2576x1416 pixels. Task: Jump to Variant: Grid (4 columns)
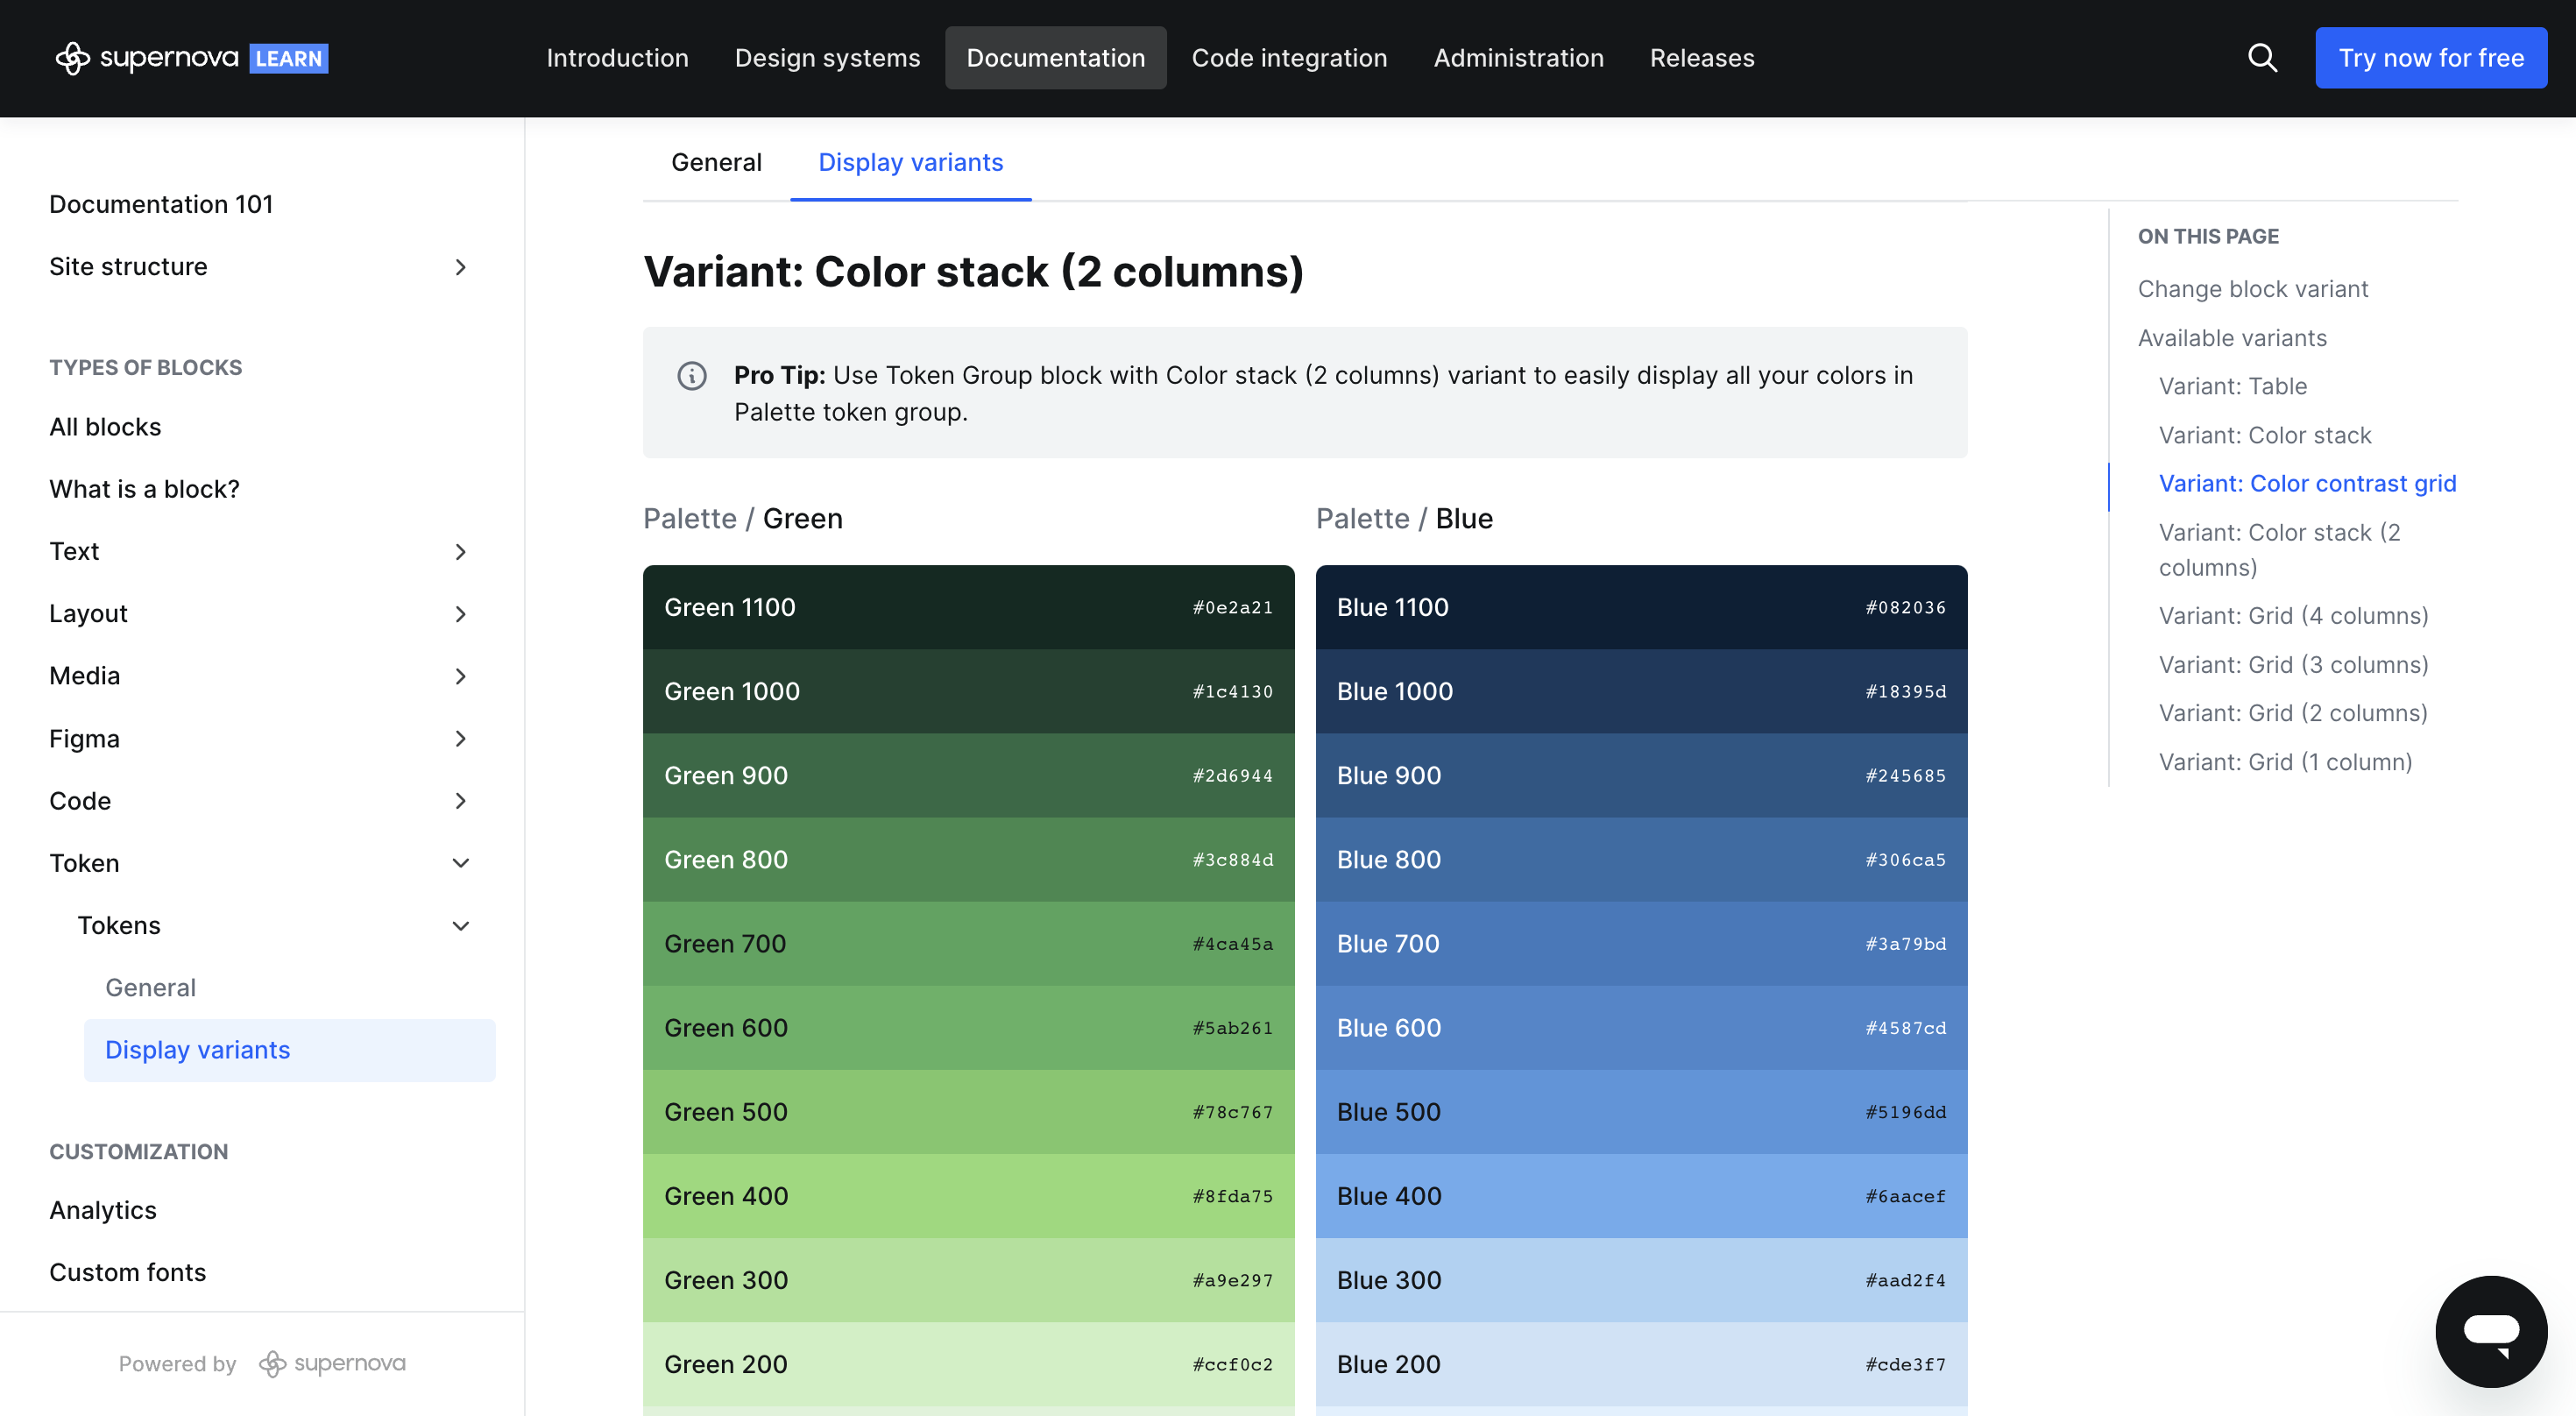(2293, 616)
